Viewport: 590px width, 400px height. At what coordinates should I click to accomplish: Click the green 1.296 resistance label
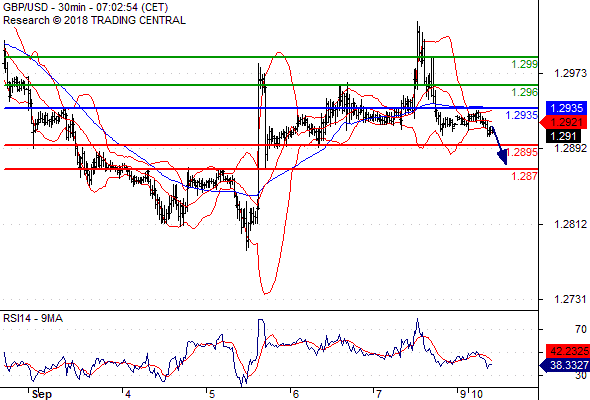click(524, 92)
